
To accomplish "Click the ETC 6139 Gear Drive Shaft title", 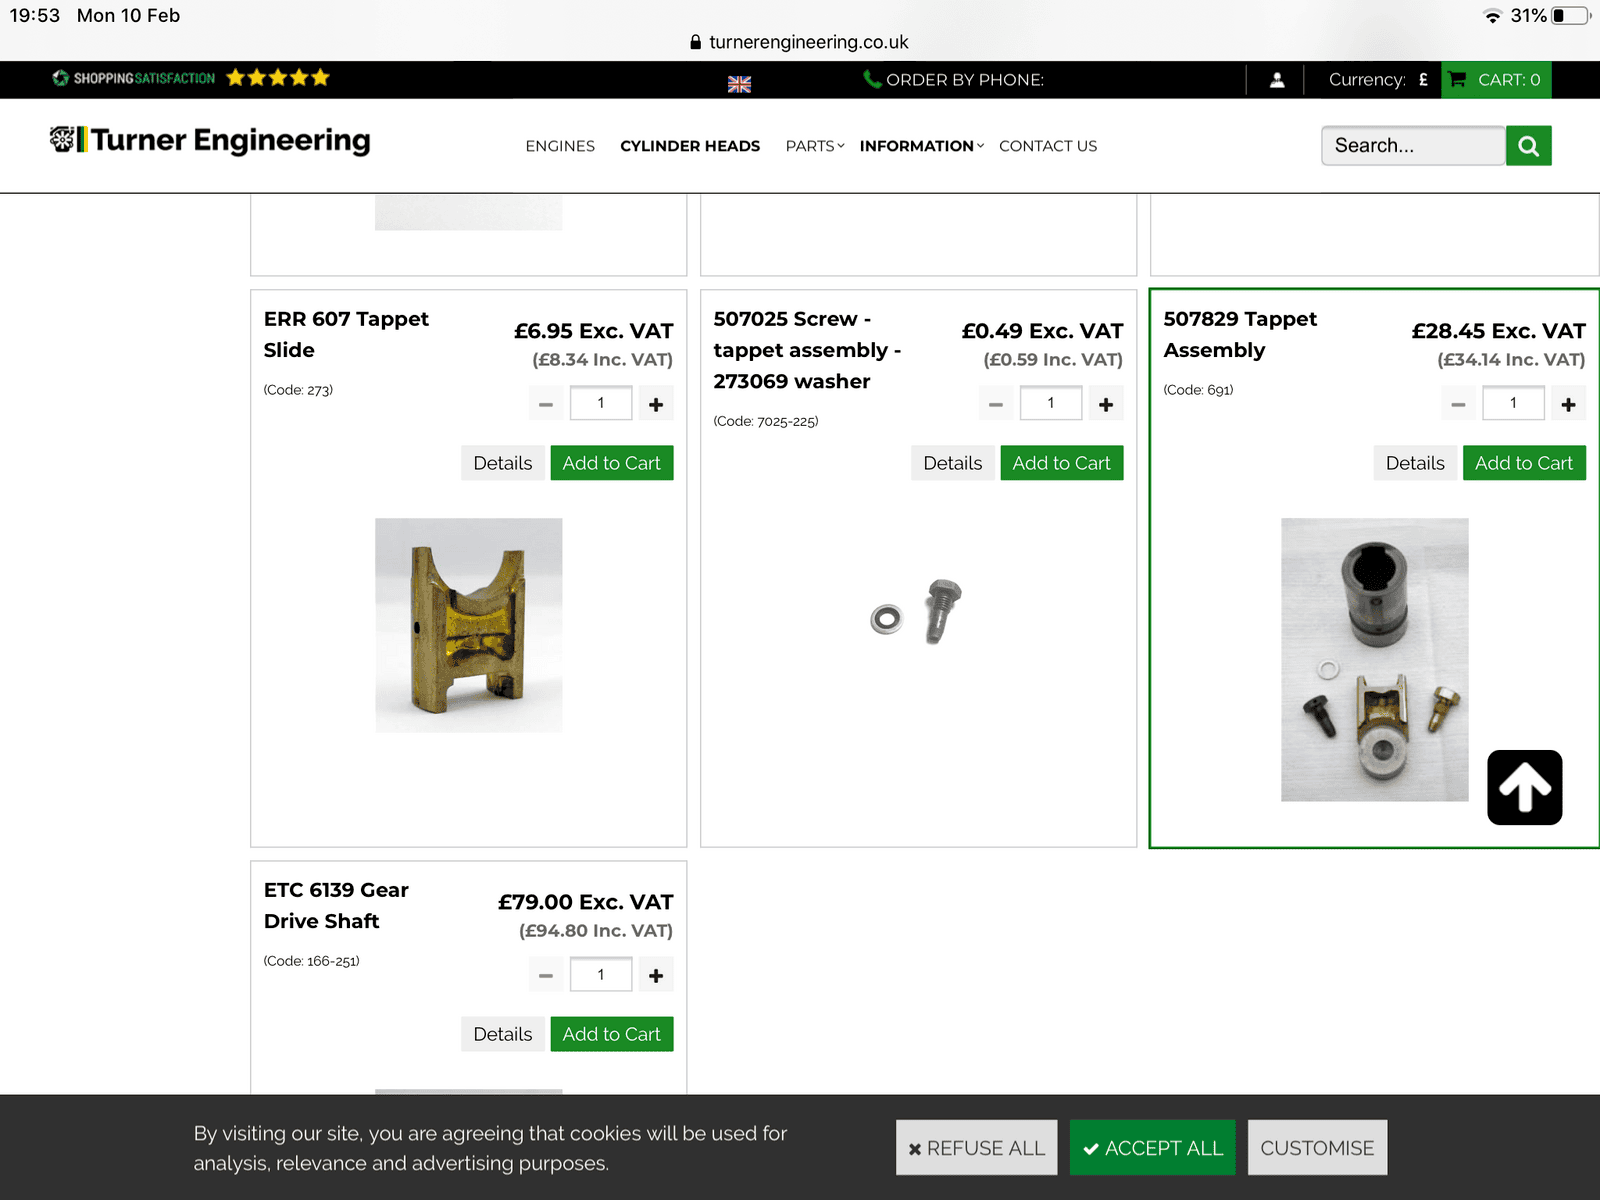I will (x=336, y=905).
